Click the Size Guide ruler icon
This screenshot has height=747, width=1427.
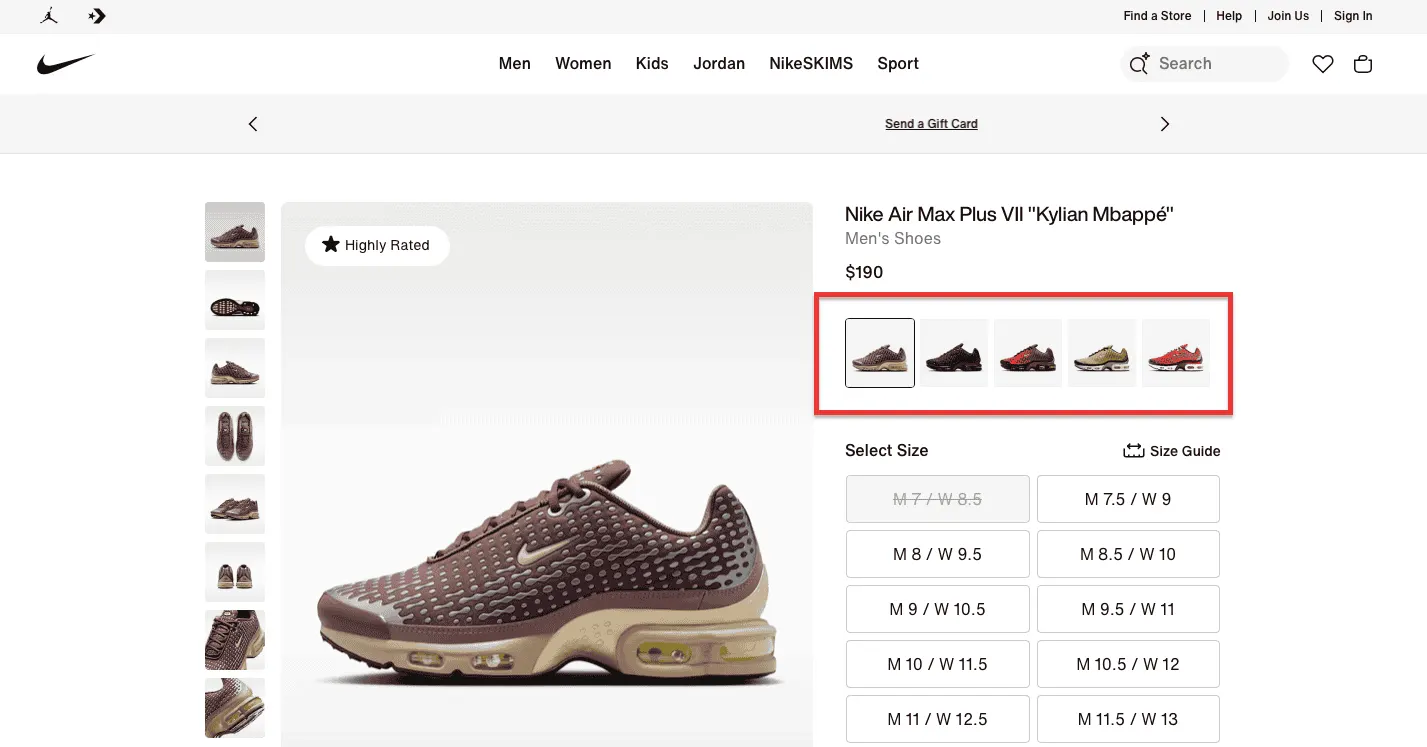(x=1132, y=450)
